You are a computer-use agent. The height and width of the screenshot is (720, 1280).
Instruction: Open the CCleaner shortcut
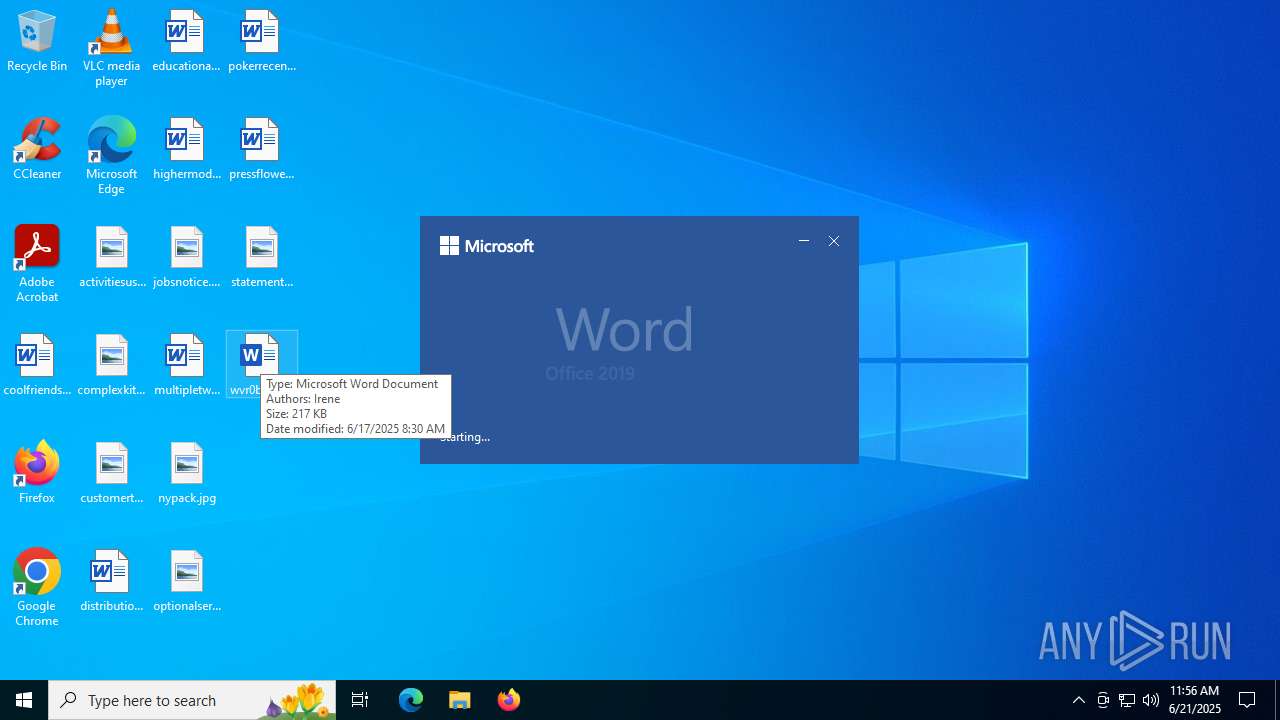(x=37, y=149)
